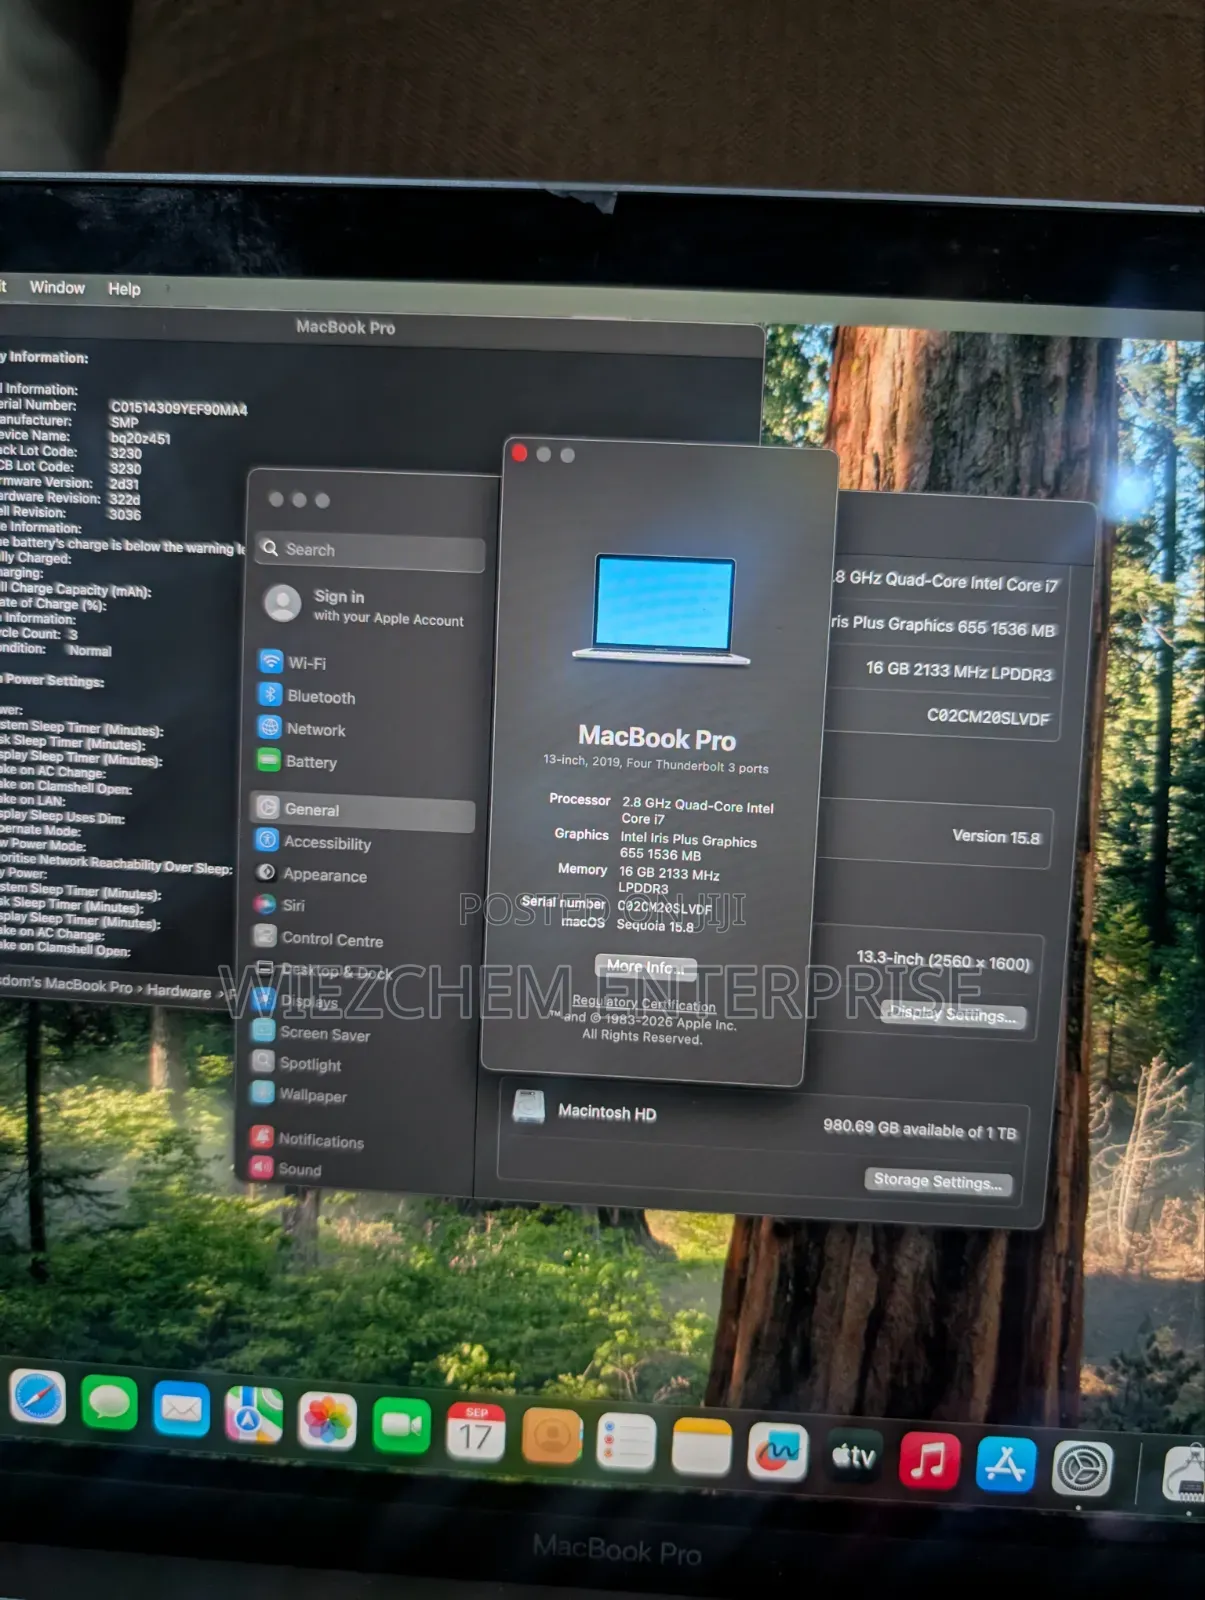
Task: Click the MacBook Pro laptop image
Action: (x=661, y=609)
